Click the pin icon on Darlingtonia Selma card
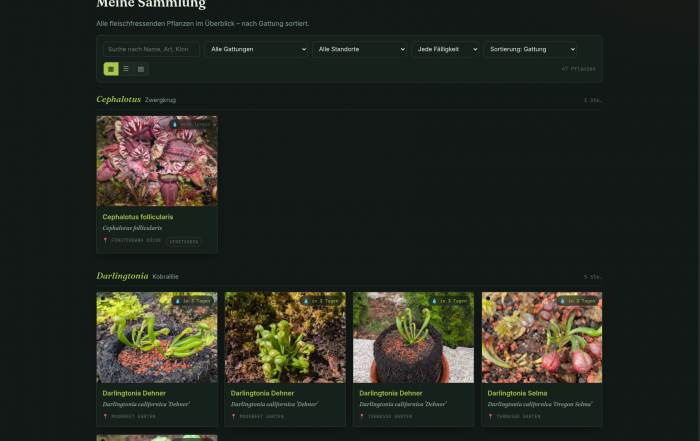 coord(490,416)
